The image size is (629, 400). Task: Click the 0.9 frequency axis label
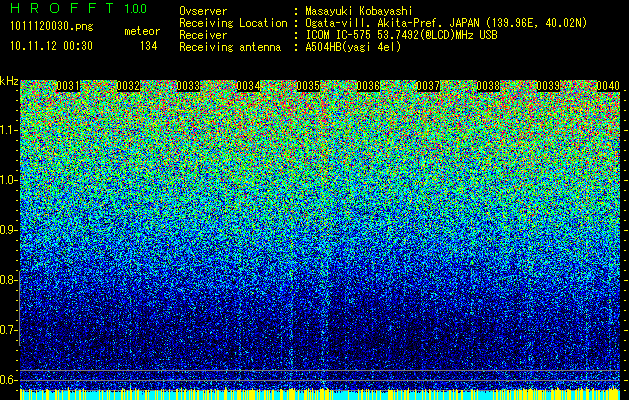(7, 230)
